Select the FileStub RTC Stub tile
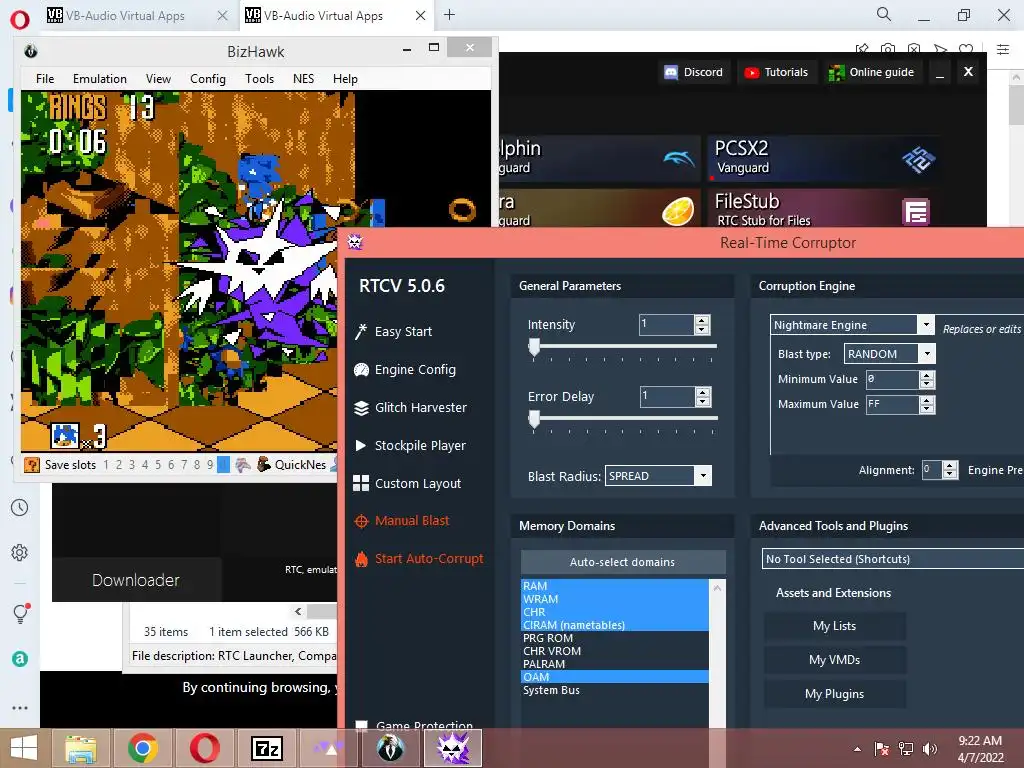 point(824,208)
